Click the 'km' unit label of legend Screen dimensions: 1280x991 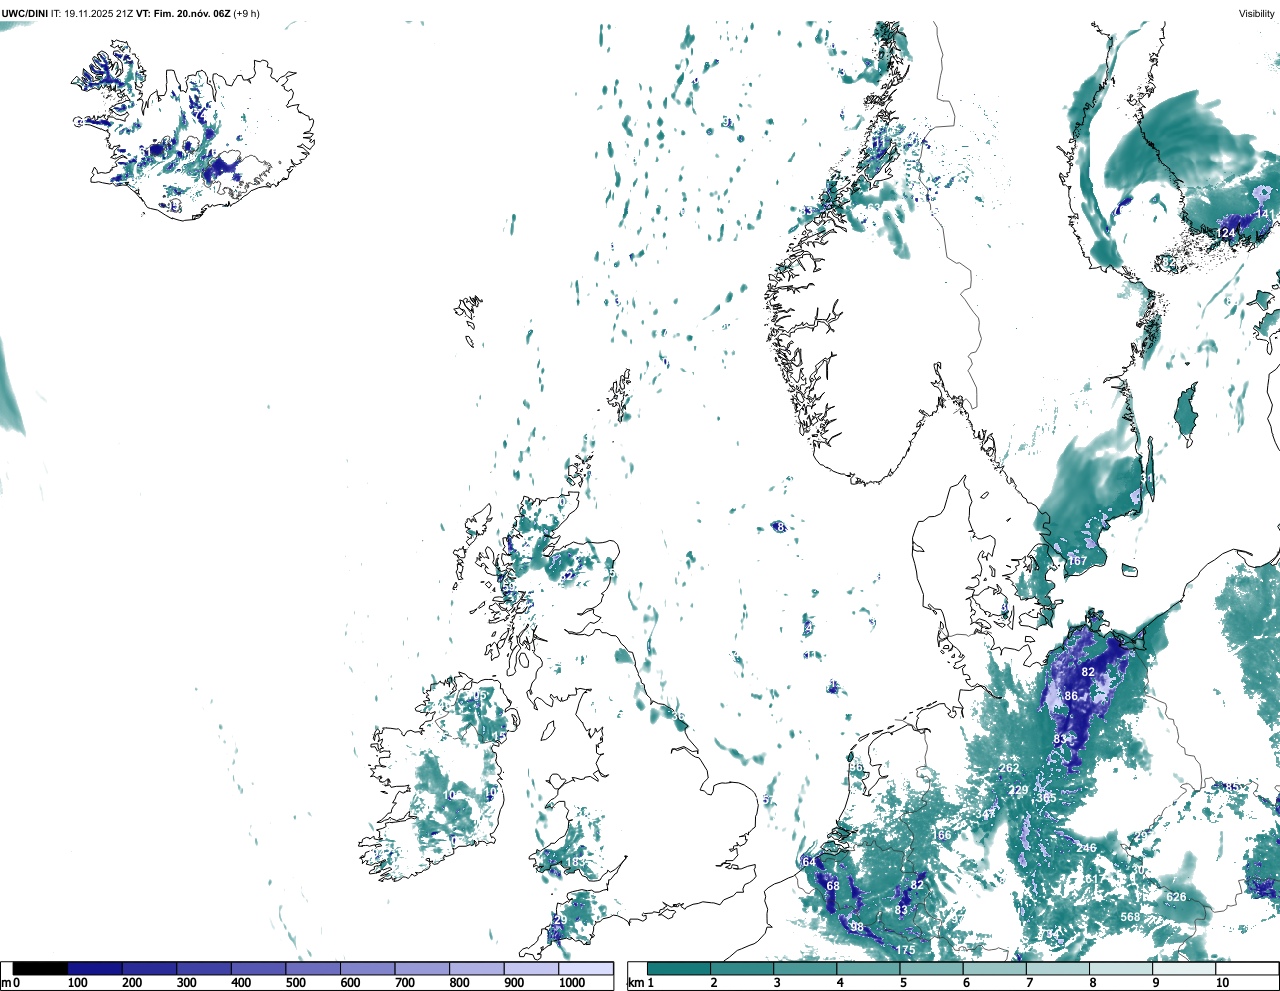coord(634,983)
